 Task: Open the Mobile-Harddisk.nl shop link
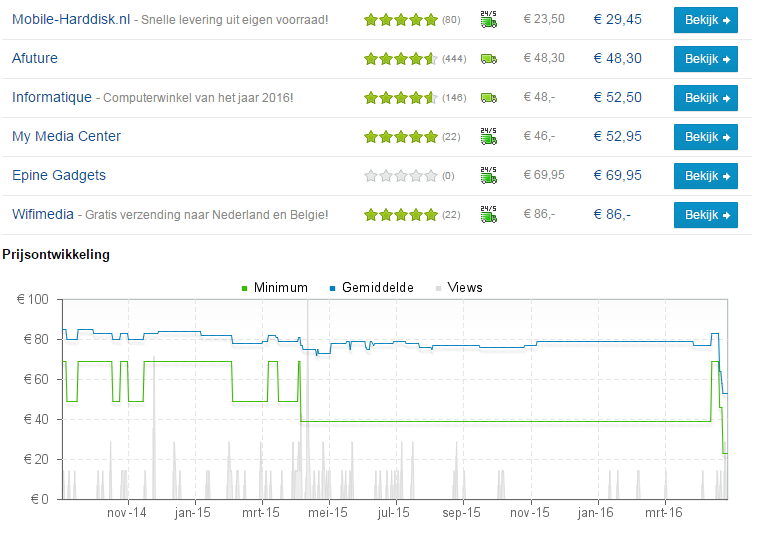click(71, 19)
